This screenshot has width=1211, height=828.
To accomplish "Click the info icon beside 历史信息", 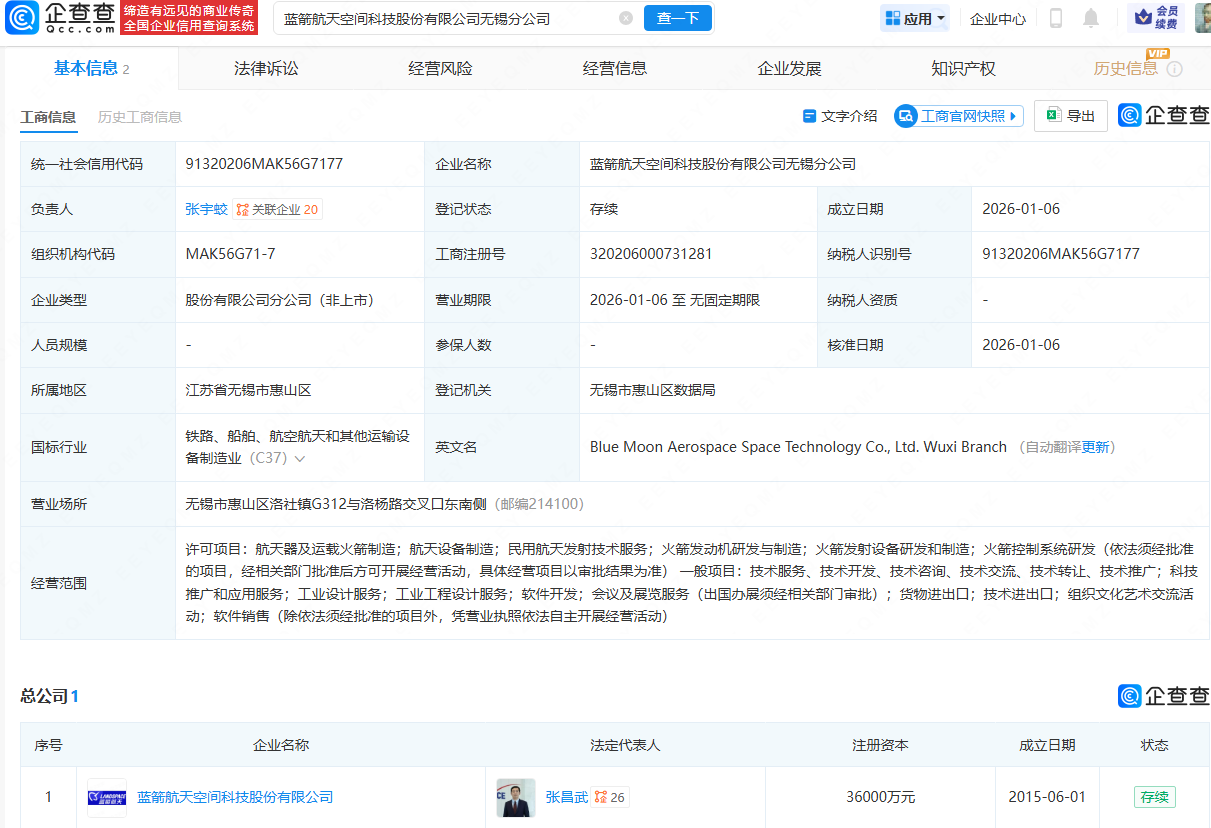I will (x=1175, y=69).
